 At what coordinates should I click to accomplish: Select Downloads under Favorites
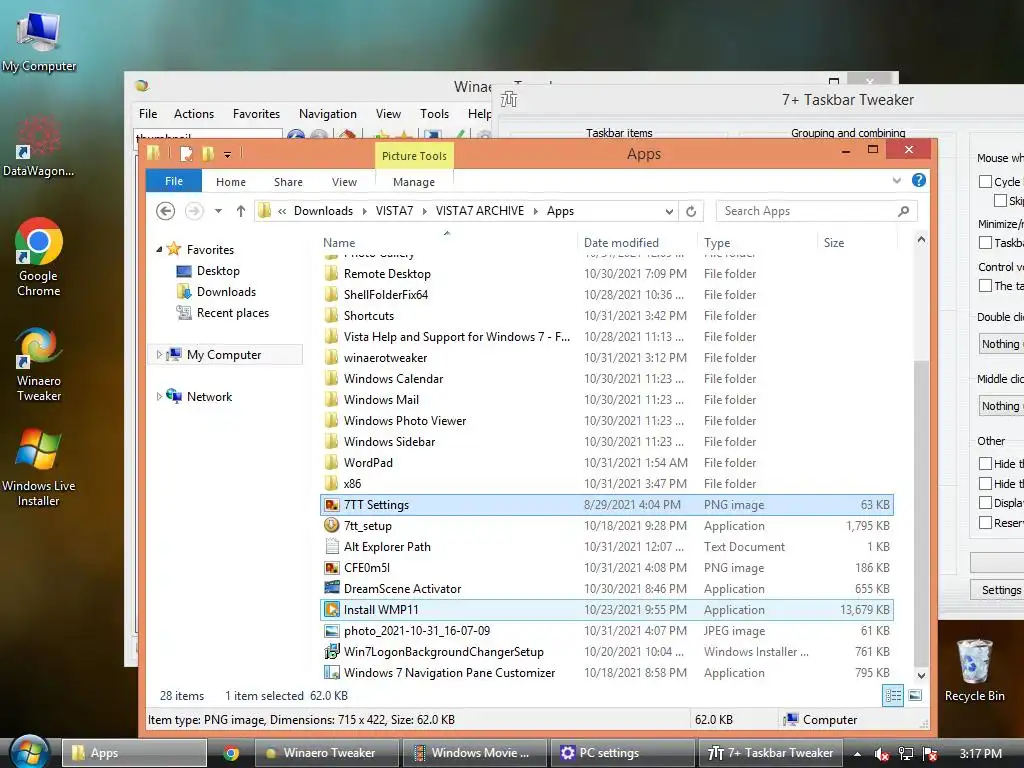[226, 292]
